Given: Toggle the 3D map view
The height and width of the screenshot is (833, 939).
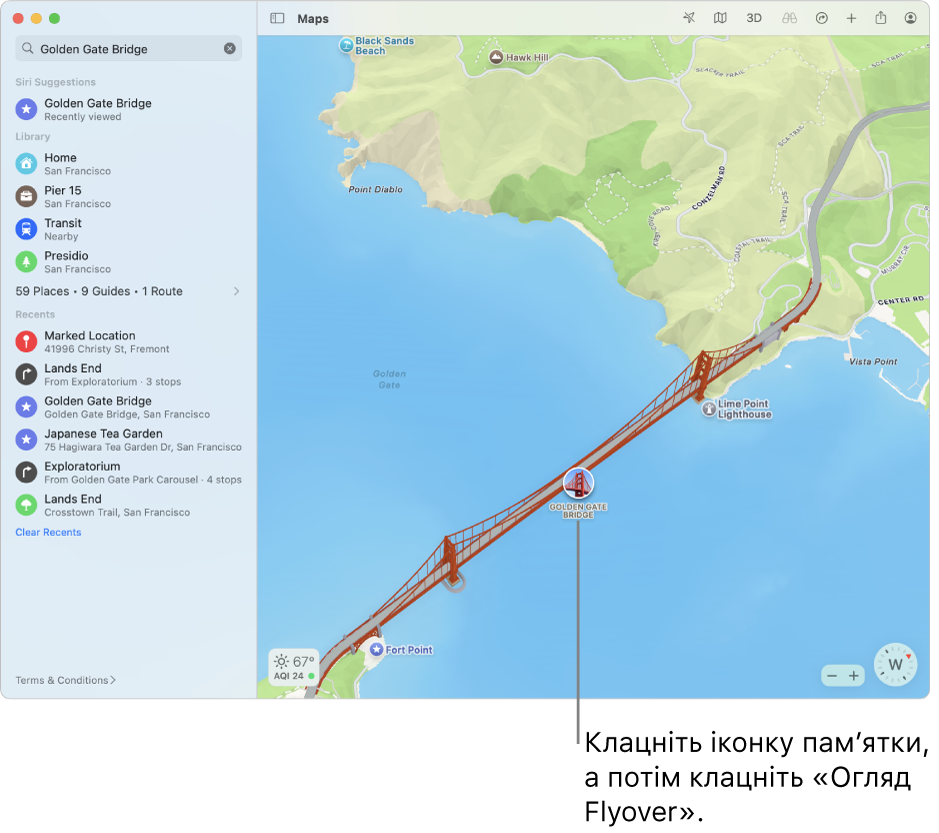Looking at the screenshot, I should pos(753,19).
